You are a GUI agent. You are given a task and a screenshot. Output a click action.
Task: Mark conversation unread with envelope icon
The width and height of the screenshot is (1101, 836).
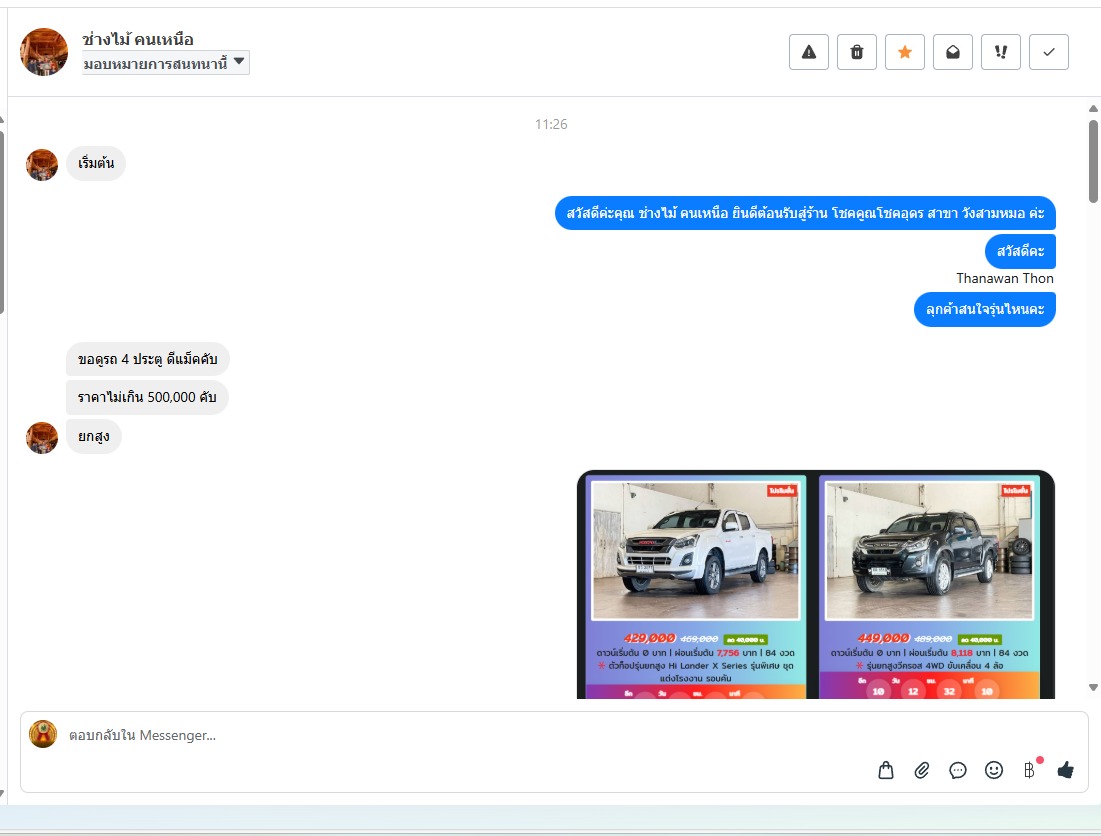[953, 52]
